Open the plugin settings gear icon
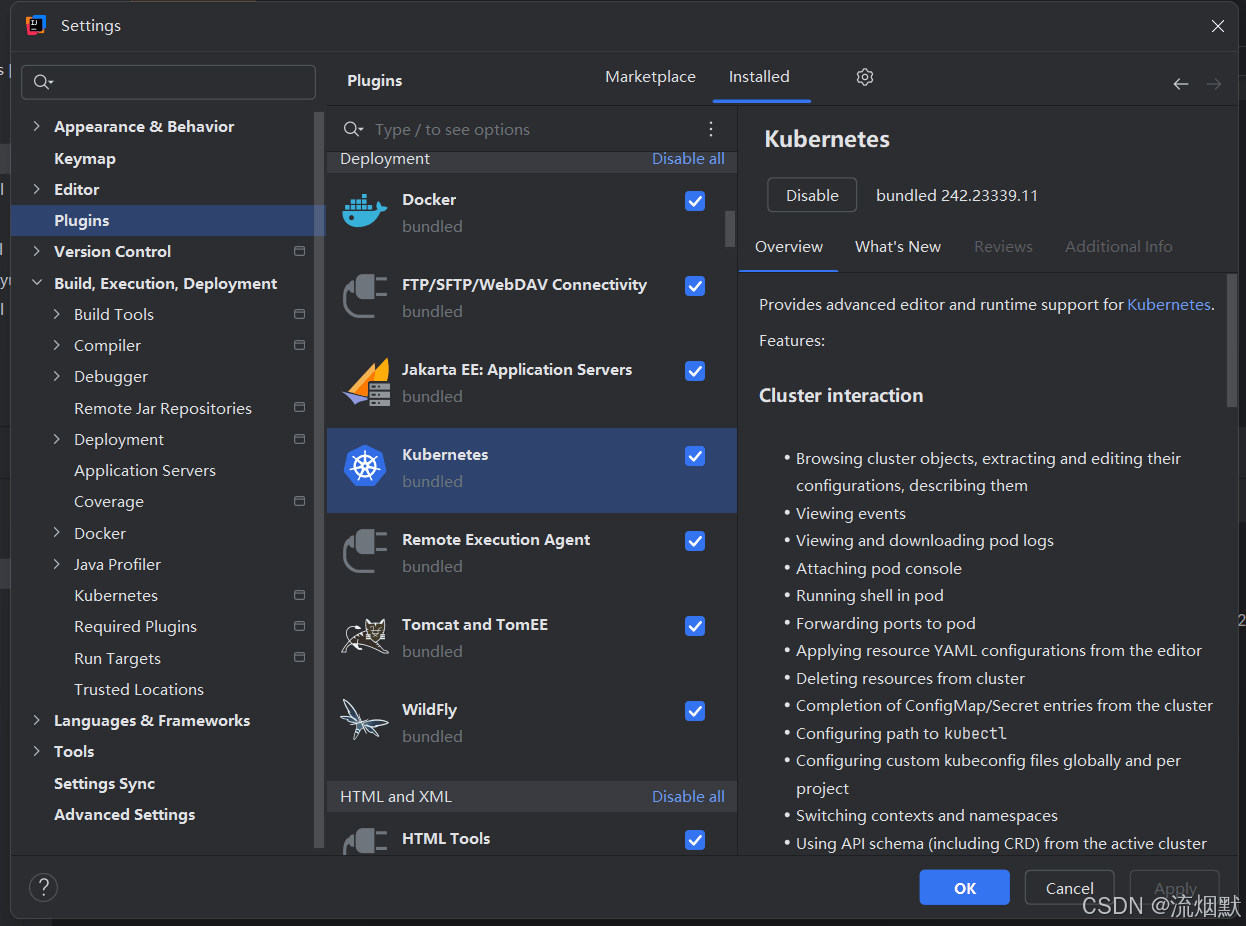 coord(864,77)
